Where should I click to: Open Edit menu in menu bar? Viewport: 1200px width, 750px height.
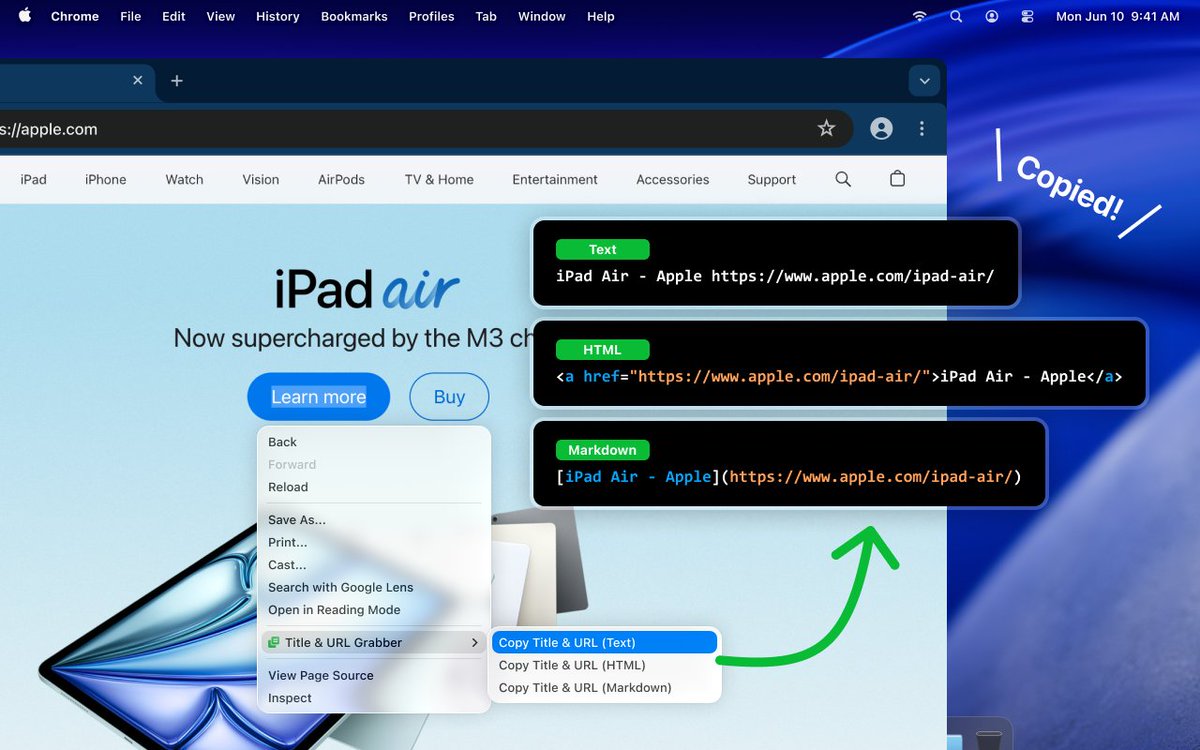coord(174,16)
